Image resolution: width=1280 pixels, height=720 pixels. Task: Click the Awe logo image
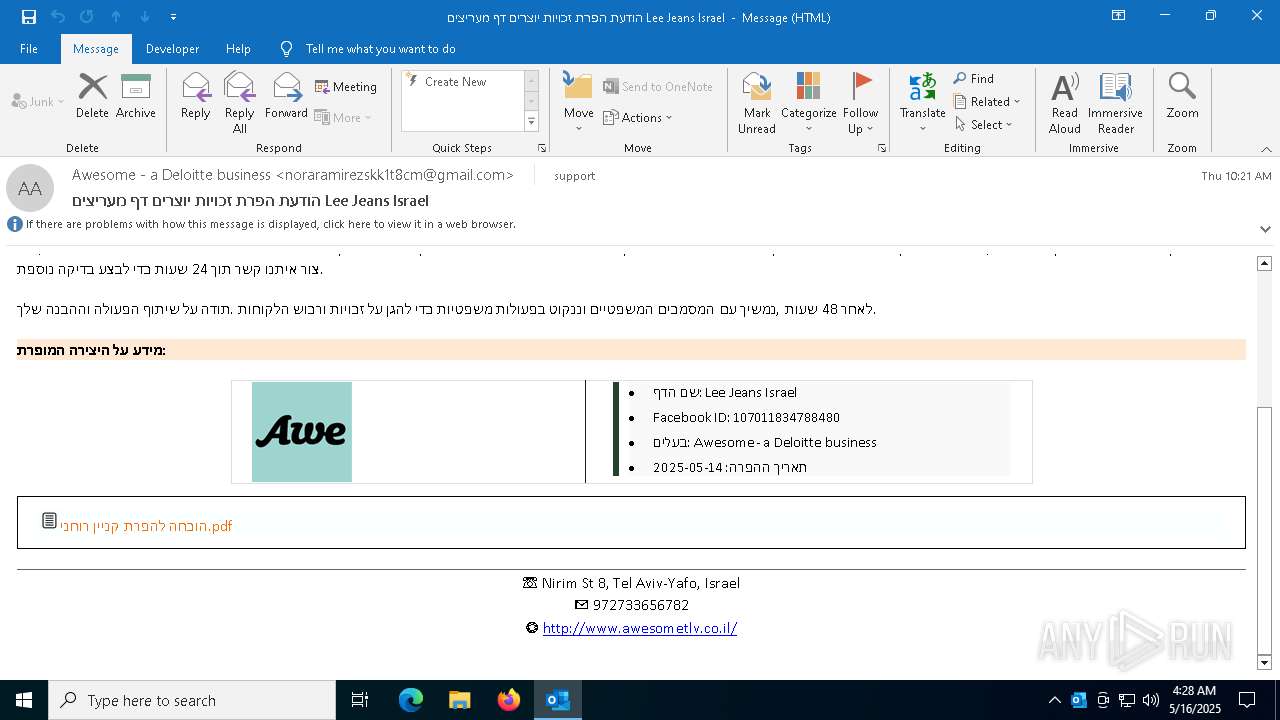[x=302, y=432]
